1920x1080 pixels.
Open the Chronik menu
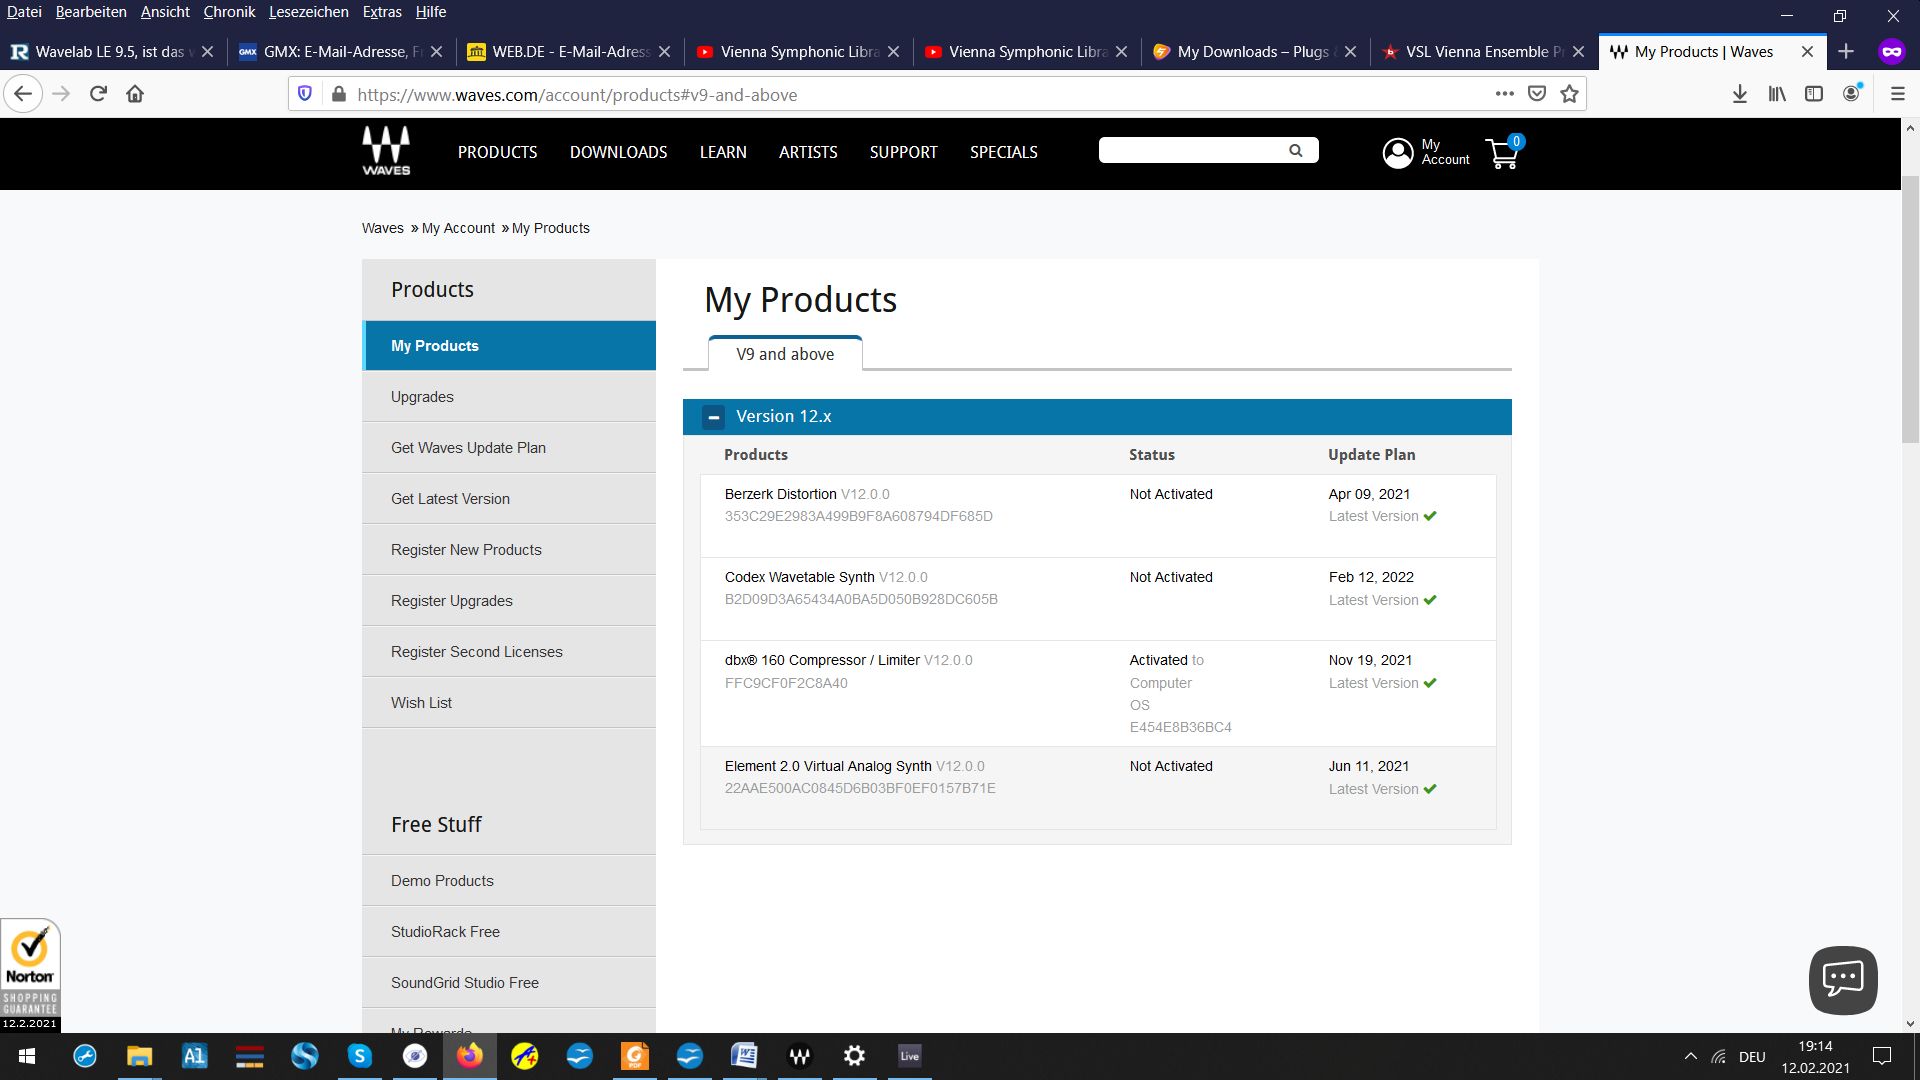click(229, 12)
